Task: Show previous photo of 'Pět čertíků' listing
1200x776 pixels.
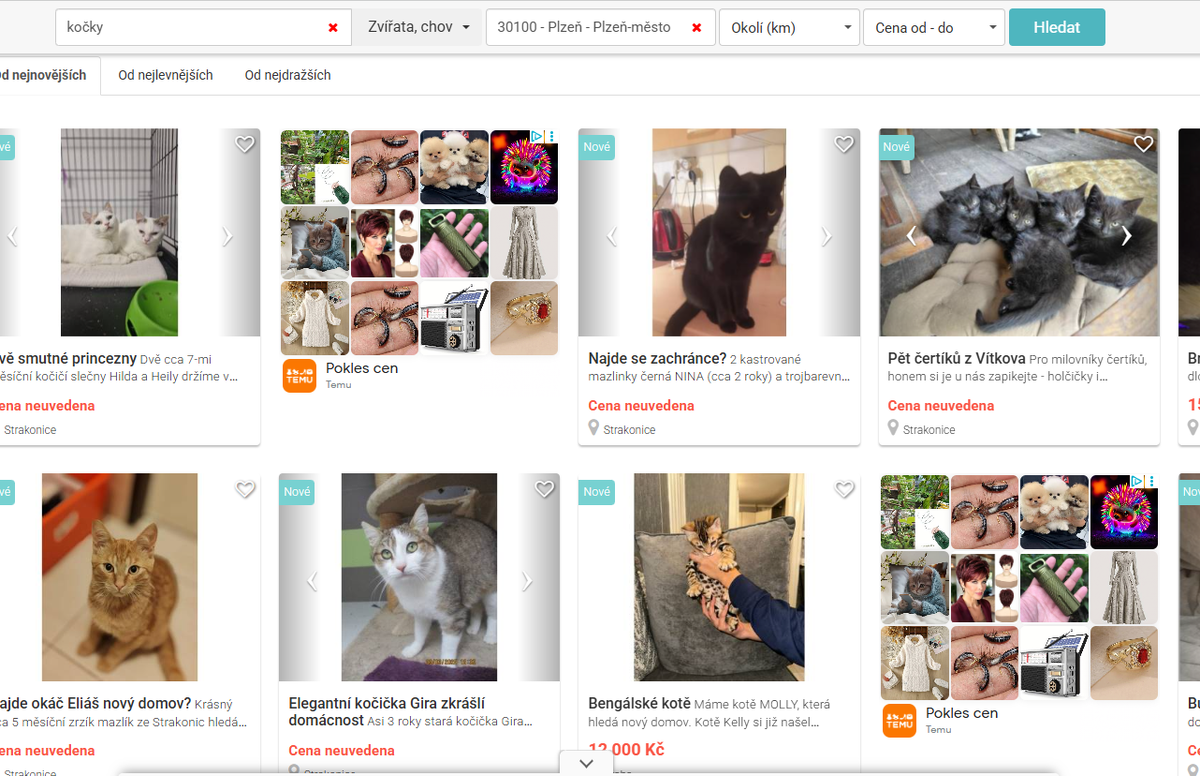Action: click(x=912, y=236)
